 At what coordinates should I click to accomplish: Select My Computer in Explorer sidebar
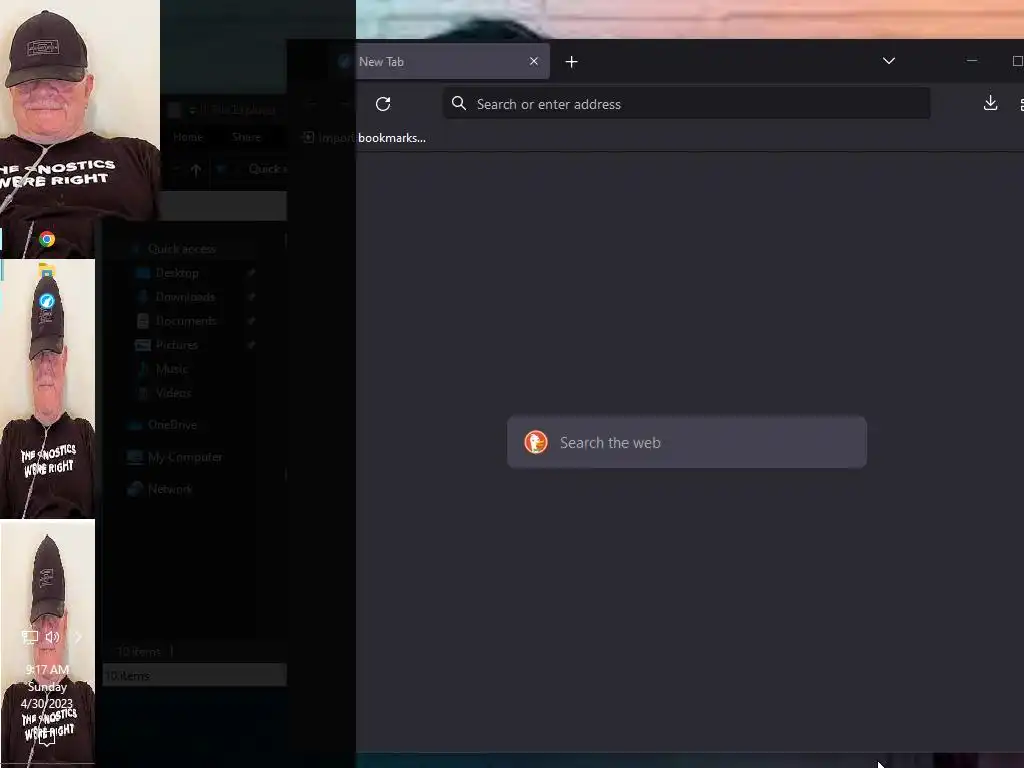coord(185,457)
